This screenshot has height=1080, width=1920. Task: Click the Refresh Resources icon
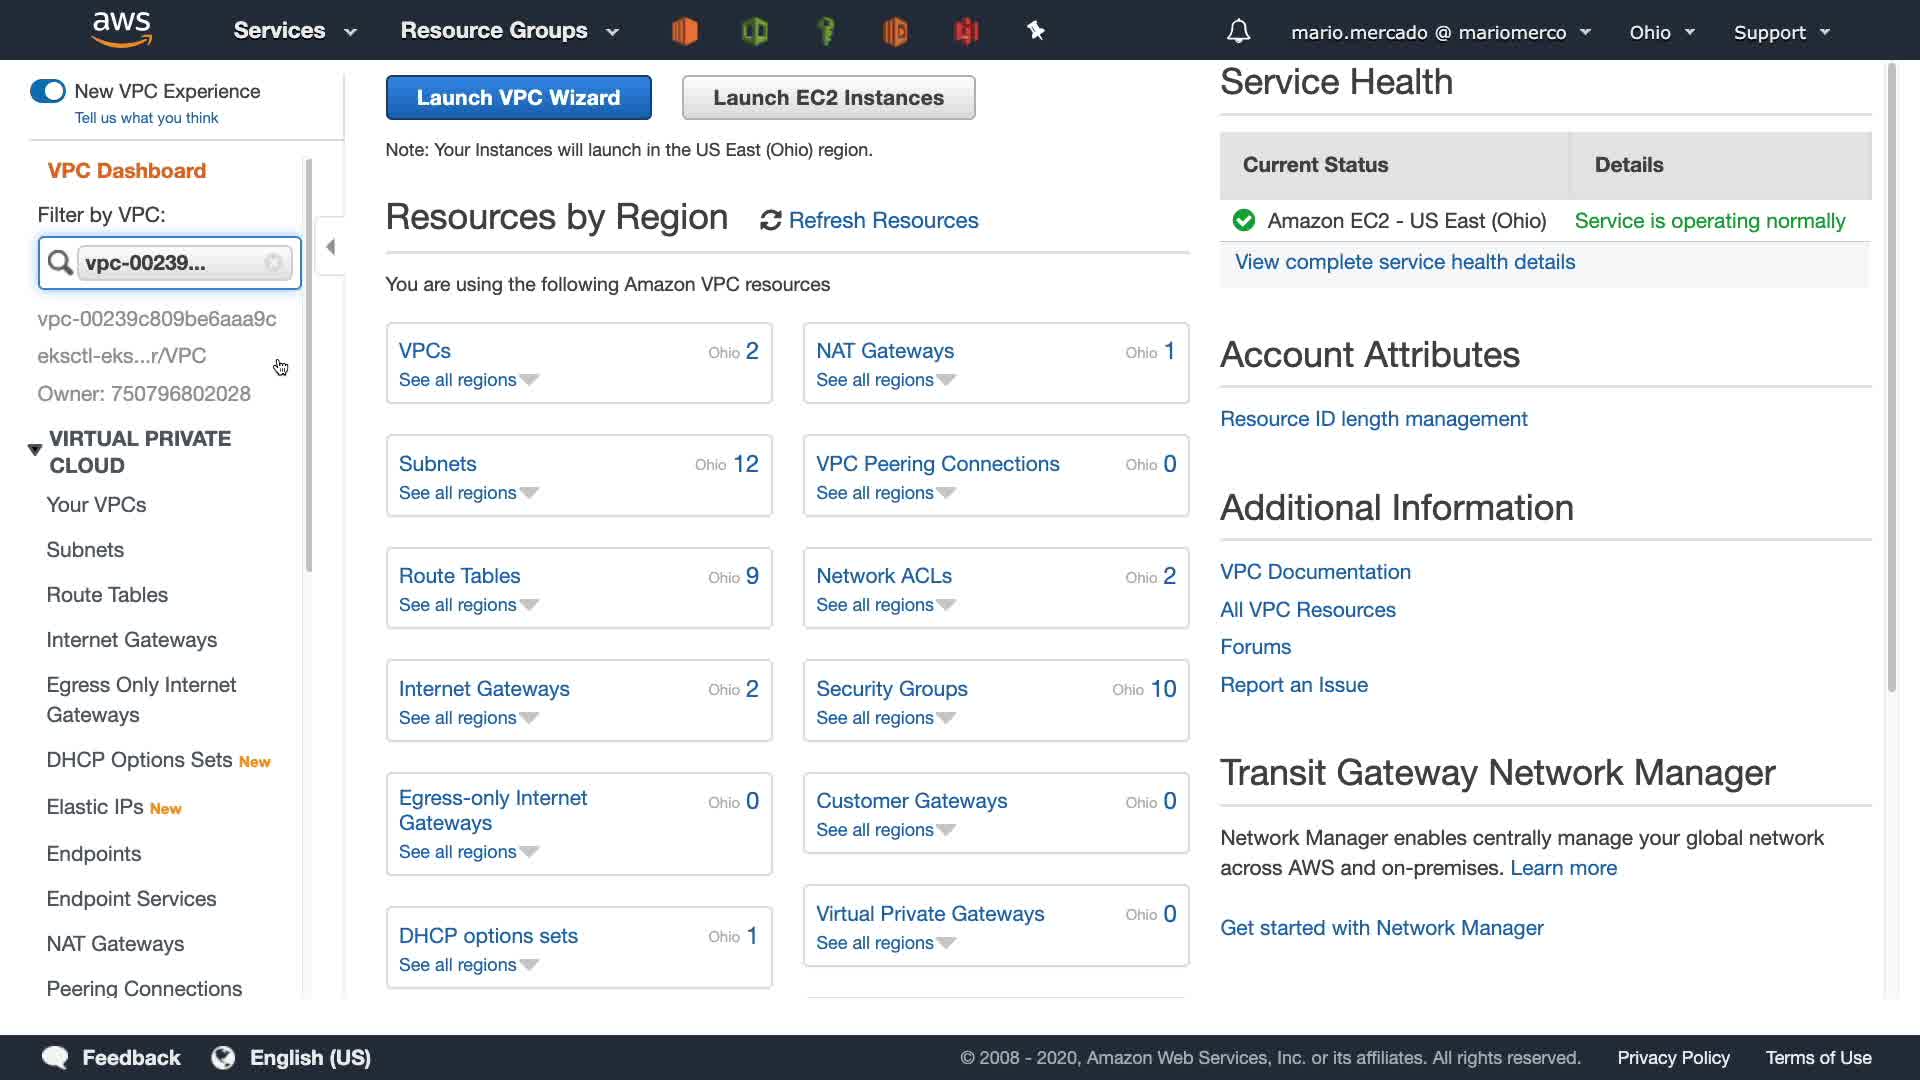770,220
